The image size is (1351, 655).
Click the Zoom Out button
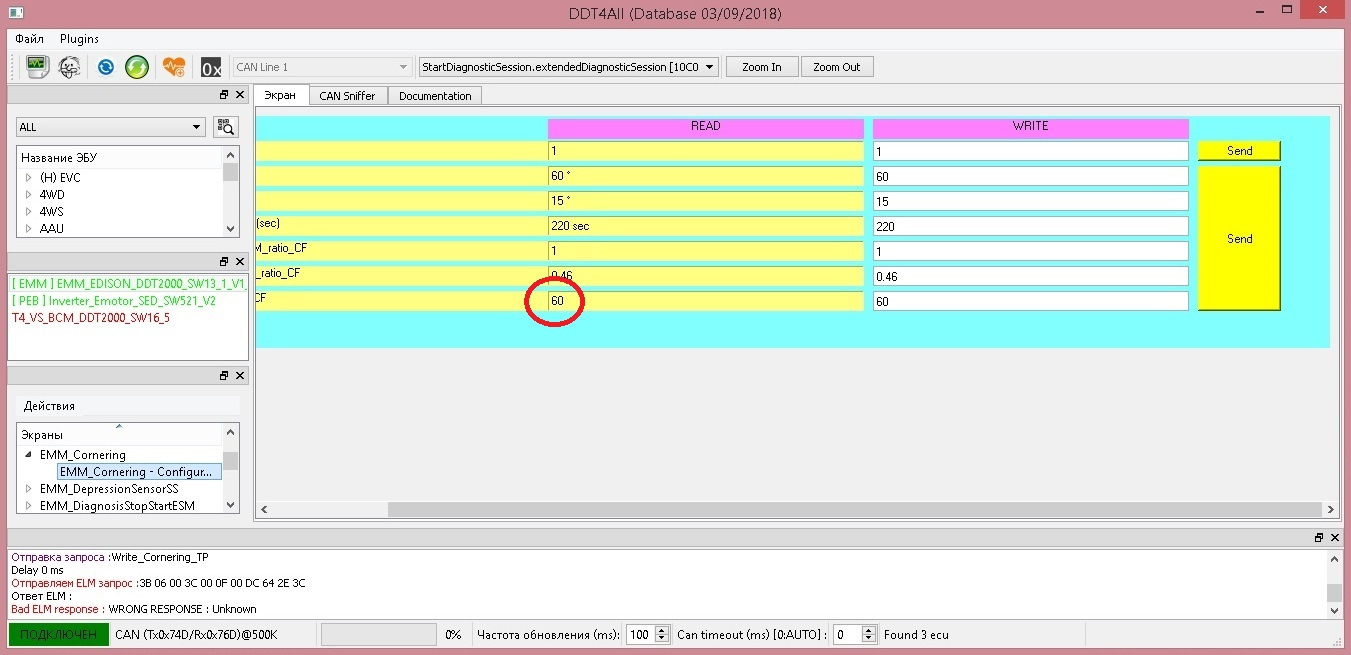[x=836, y=67]
